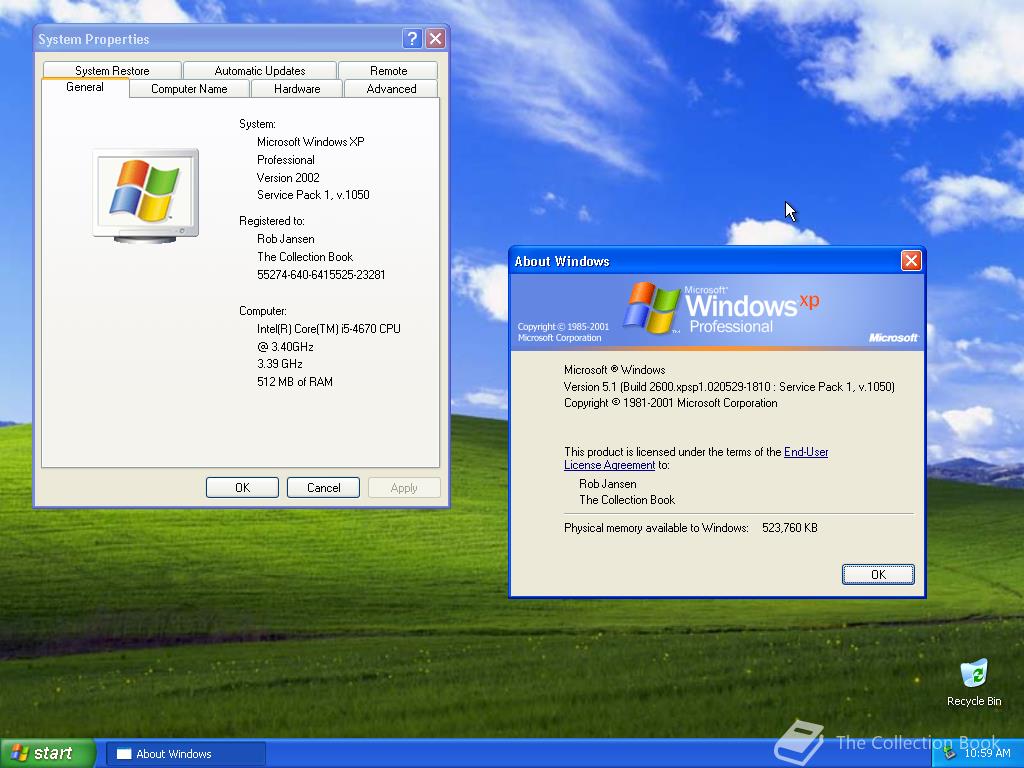Click the Build 2600 version line in About Windows
The height and width of the screenshot is (768, 1024).
729,387
